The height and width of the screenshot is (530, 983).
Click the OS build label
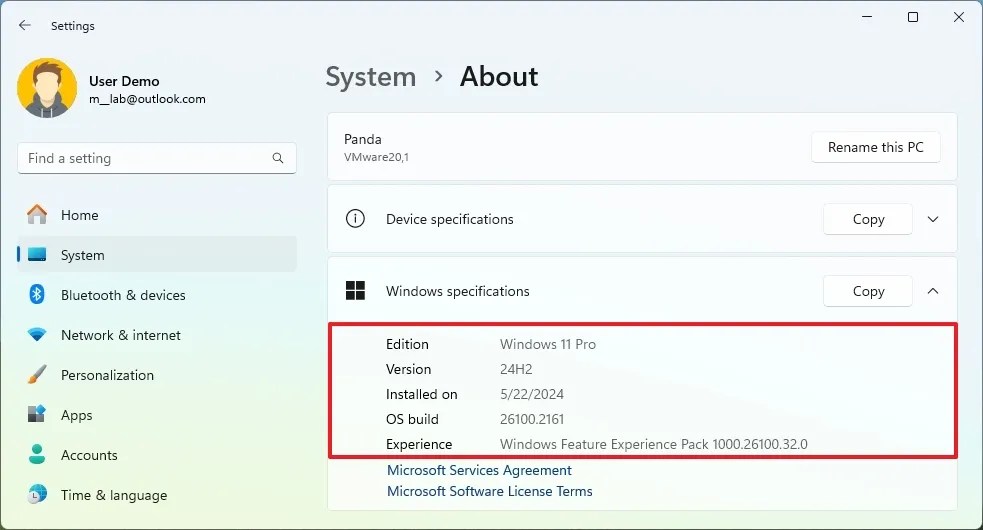click(x=412, y=419)
